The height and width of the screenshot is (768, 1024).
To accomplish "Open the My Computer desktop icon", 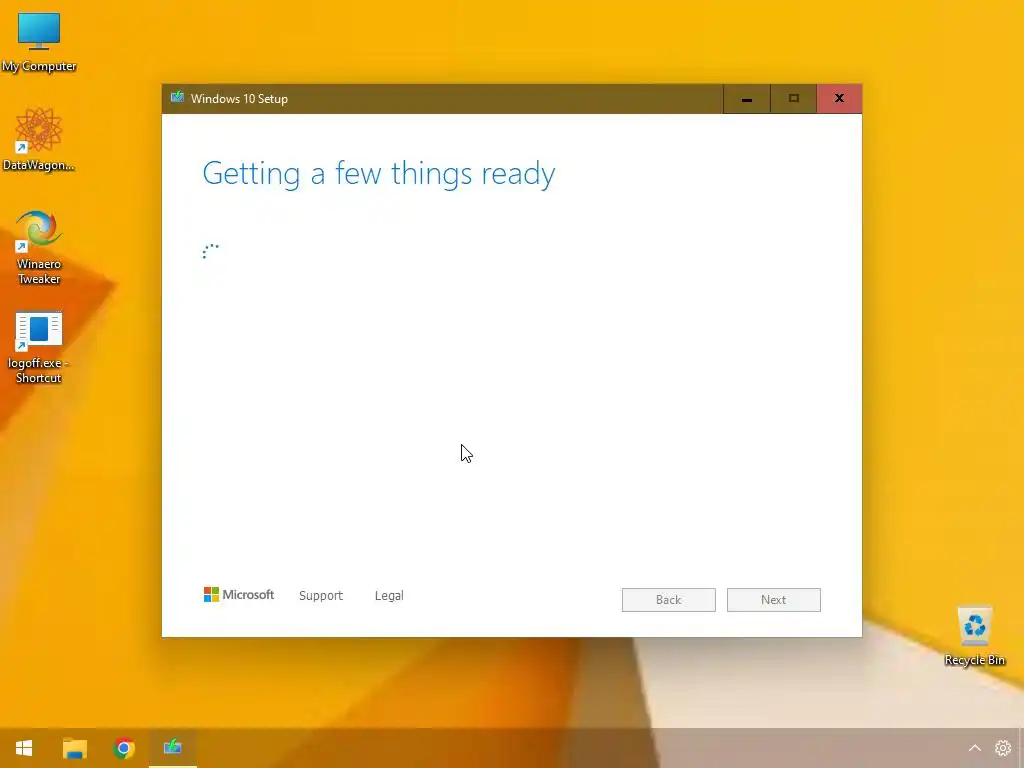I will pyautogui.click(x=39, y=42).
